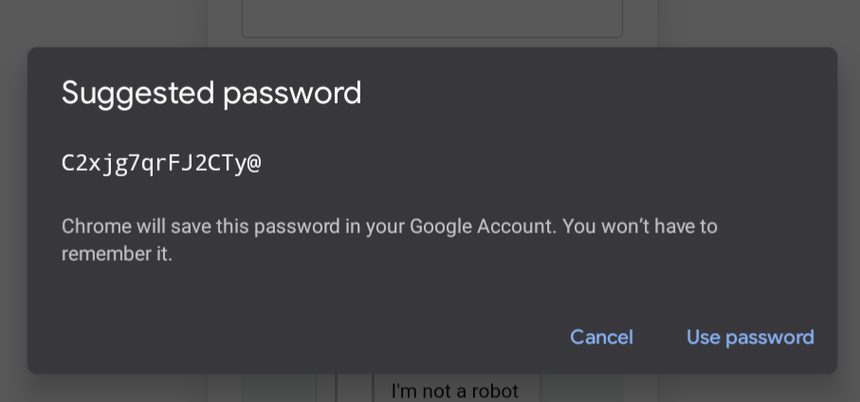Screen dimensions: 860x402
Task: Click the "Suggested password" dialog title
Action: [211, 93]
